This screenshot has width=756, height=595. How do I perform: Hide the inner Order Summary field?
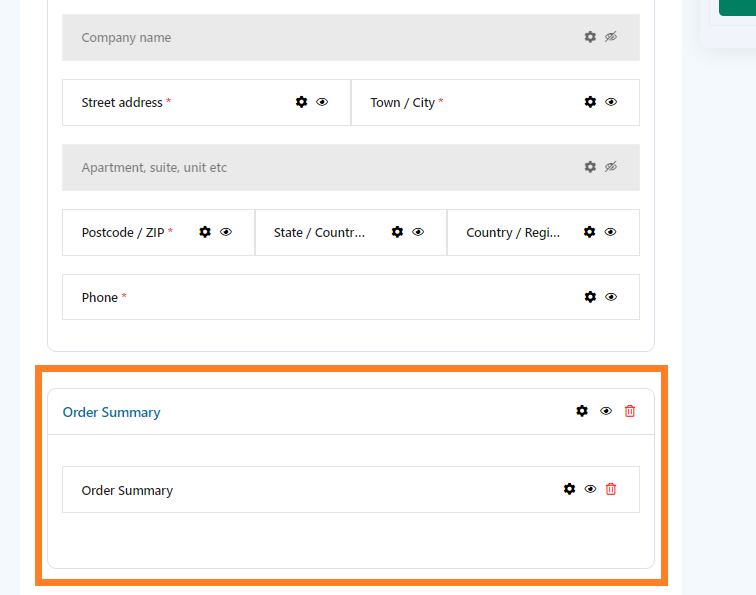590,489
